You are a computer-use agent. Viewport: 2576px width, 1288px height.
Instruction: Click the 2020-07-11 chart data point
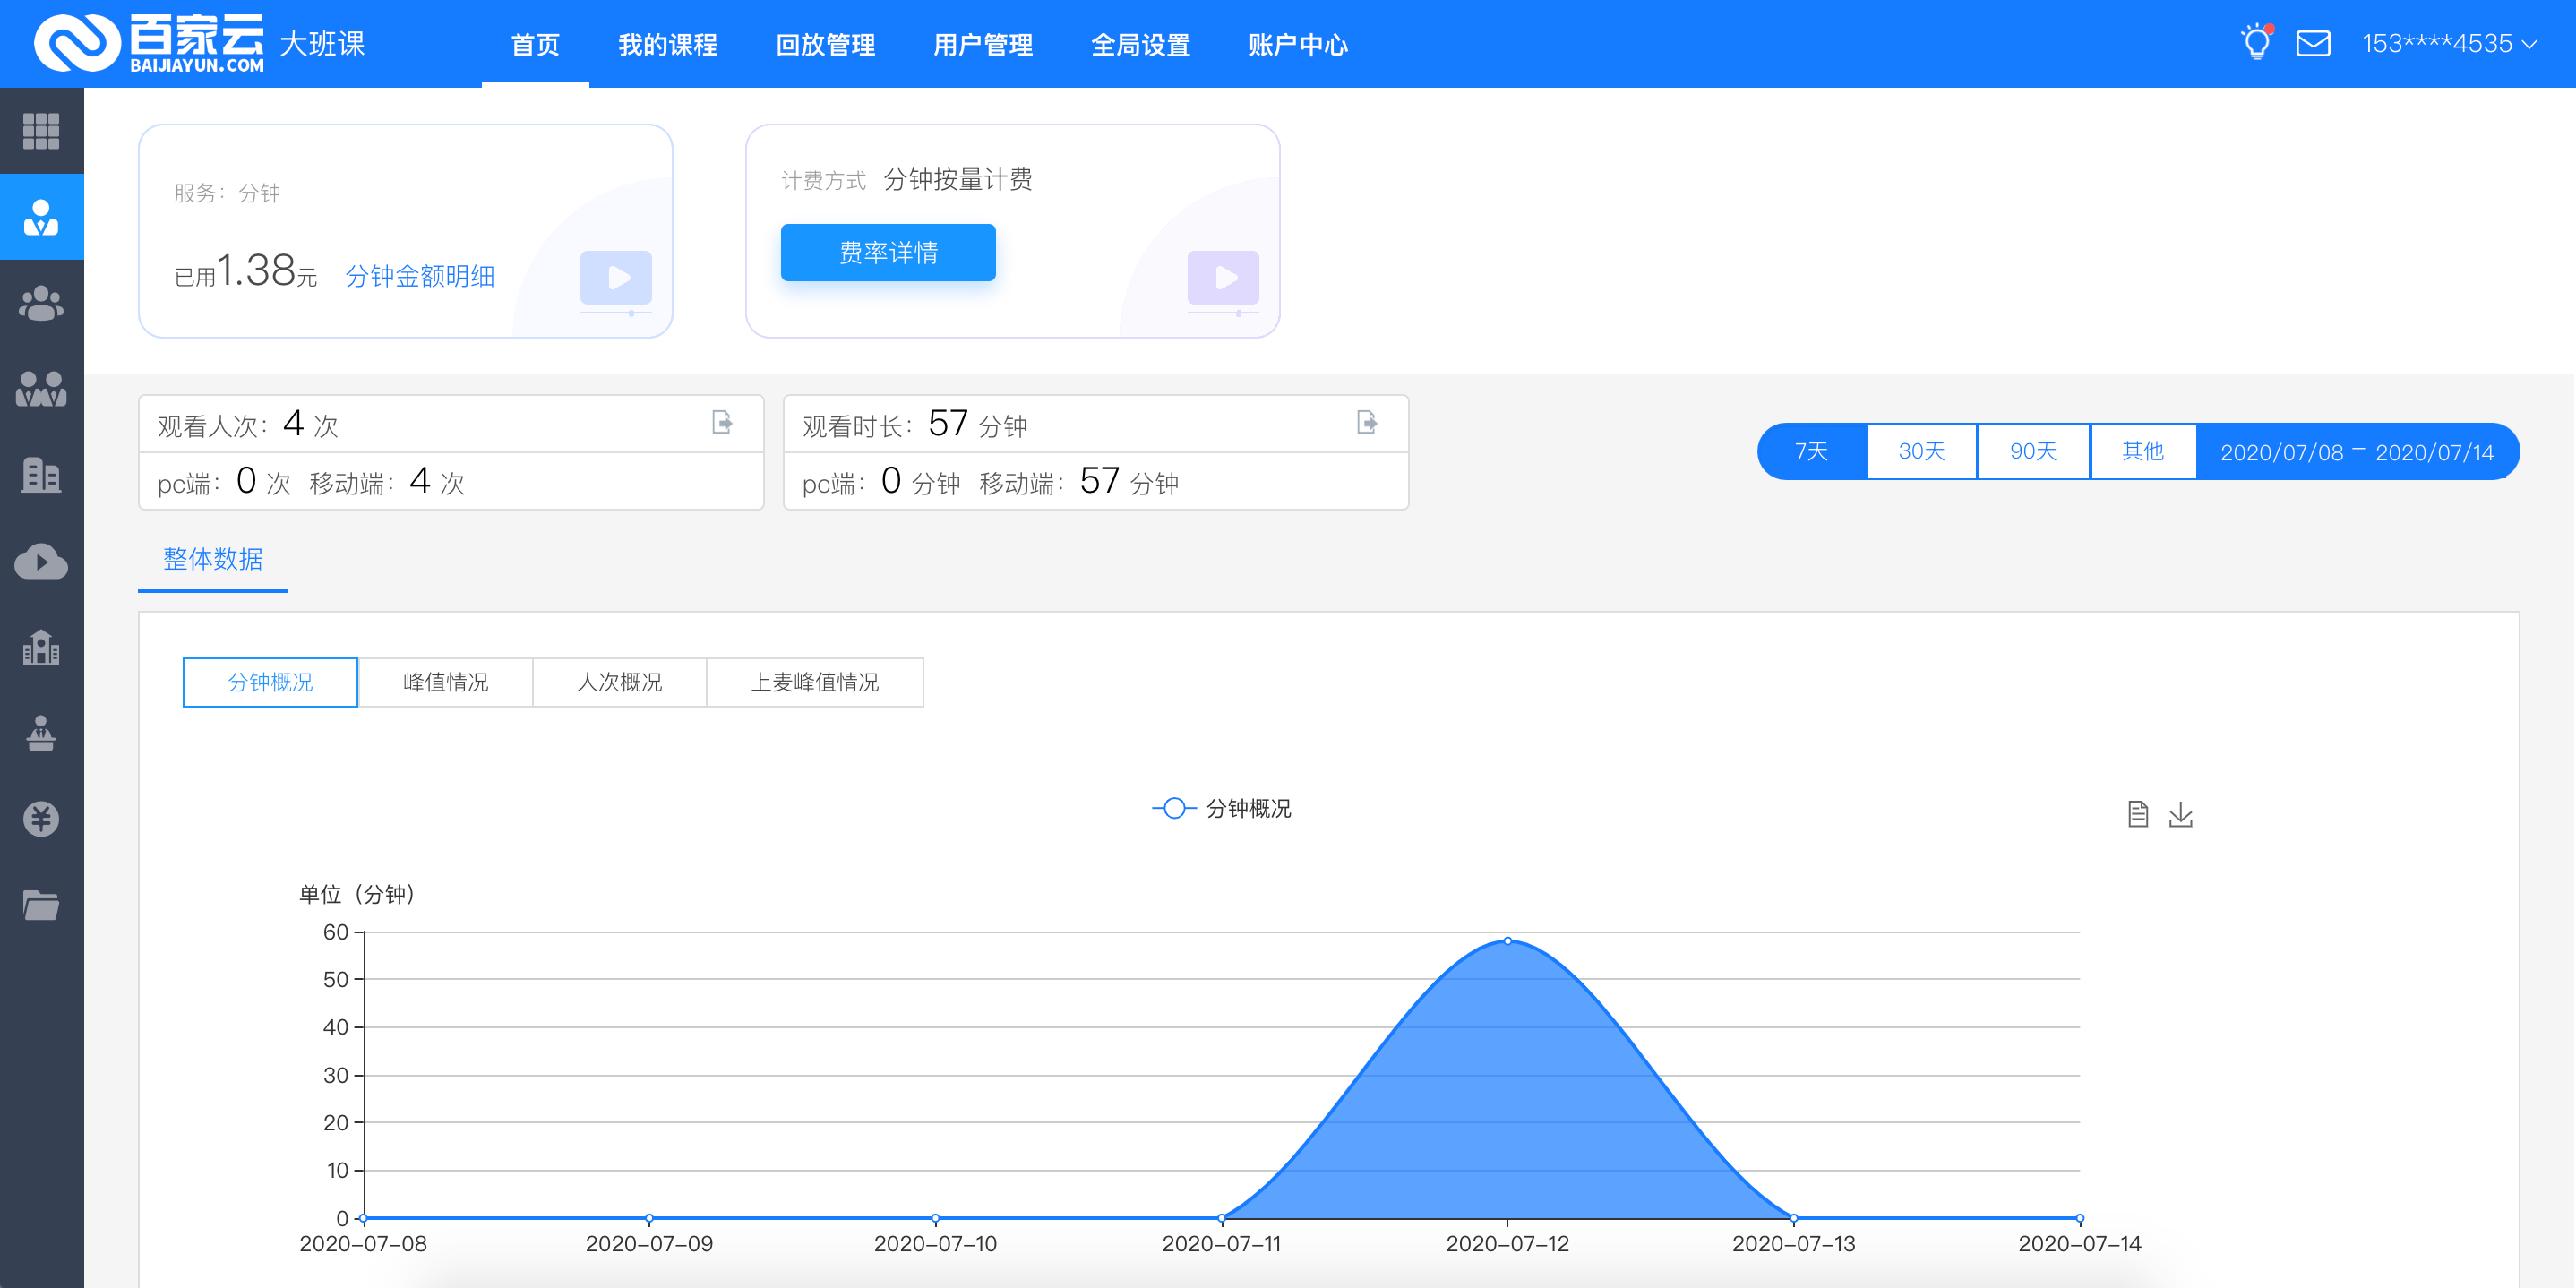click(x=1222, y=1218)
